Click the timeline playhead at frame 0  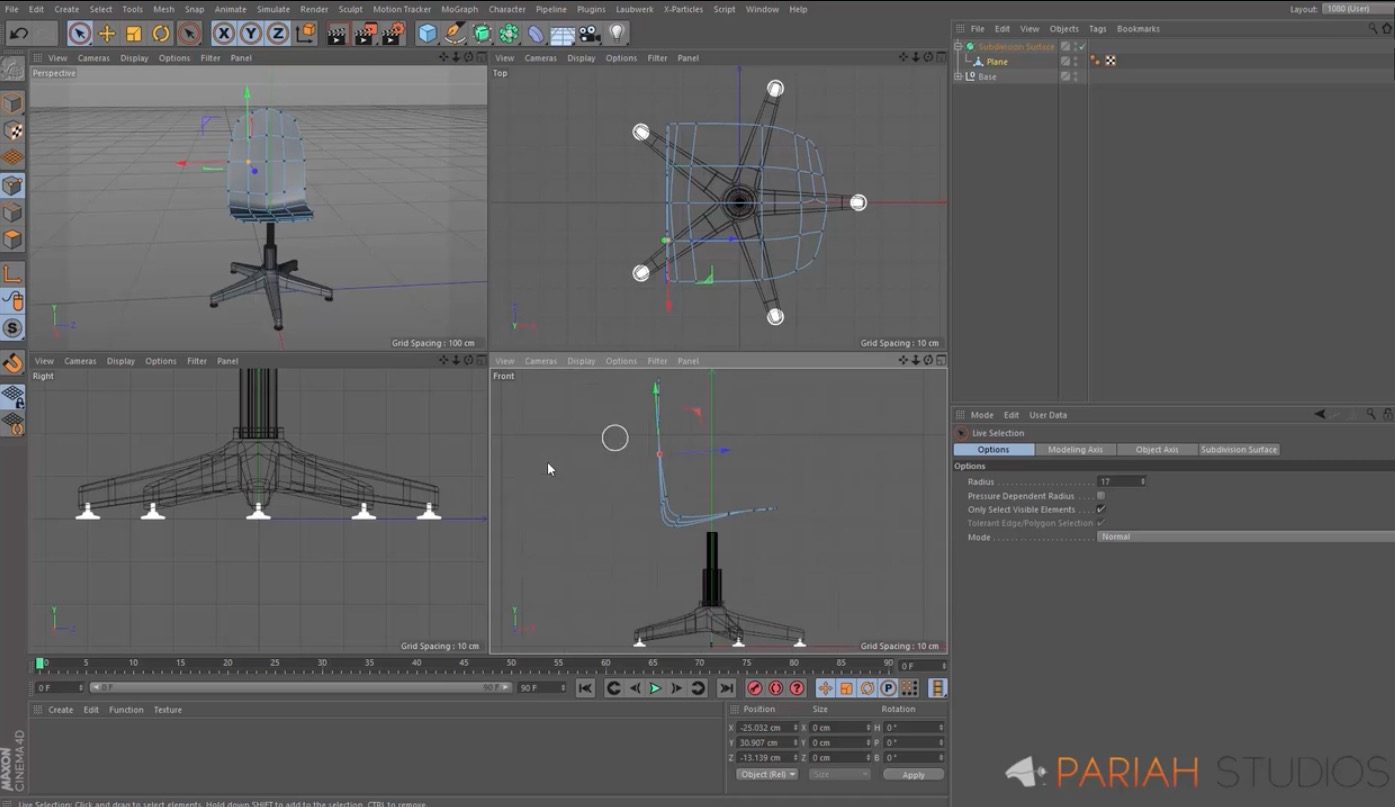[x=40, y=663]
